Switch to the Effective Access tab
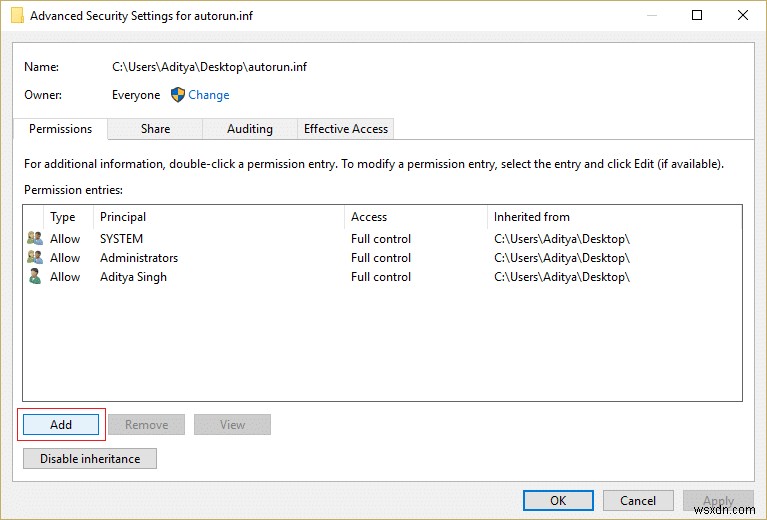This screenshot has width=767, height=520. 346,129
